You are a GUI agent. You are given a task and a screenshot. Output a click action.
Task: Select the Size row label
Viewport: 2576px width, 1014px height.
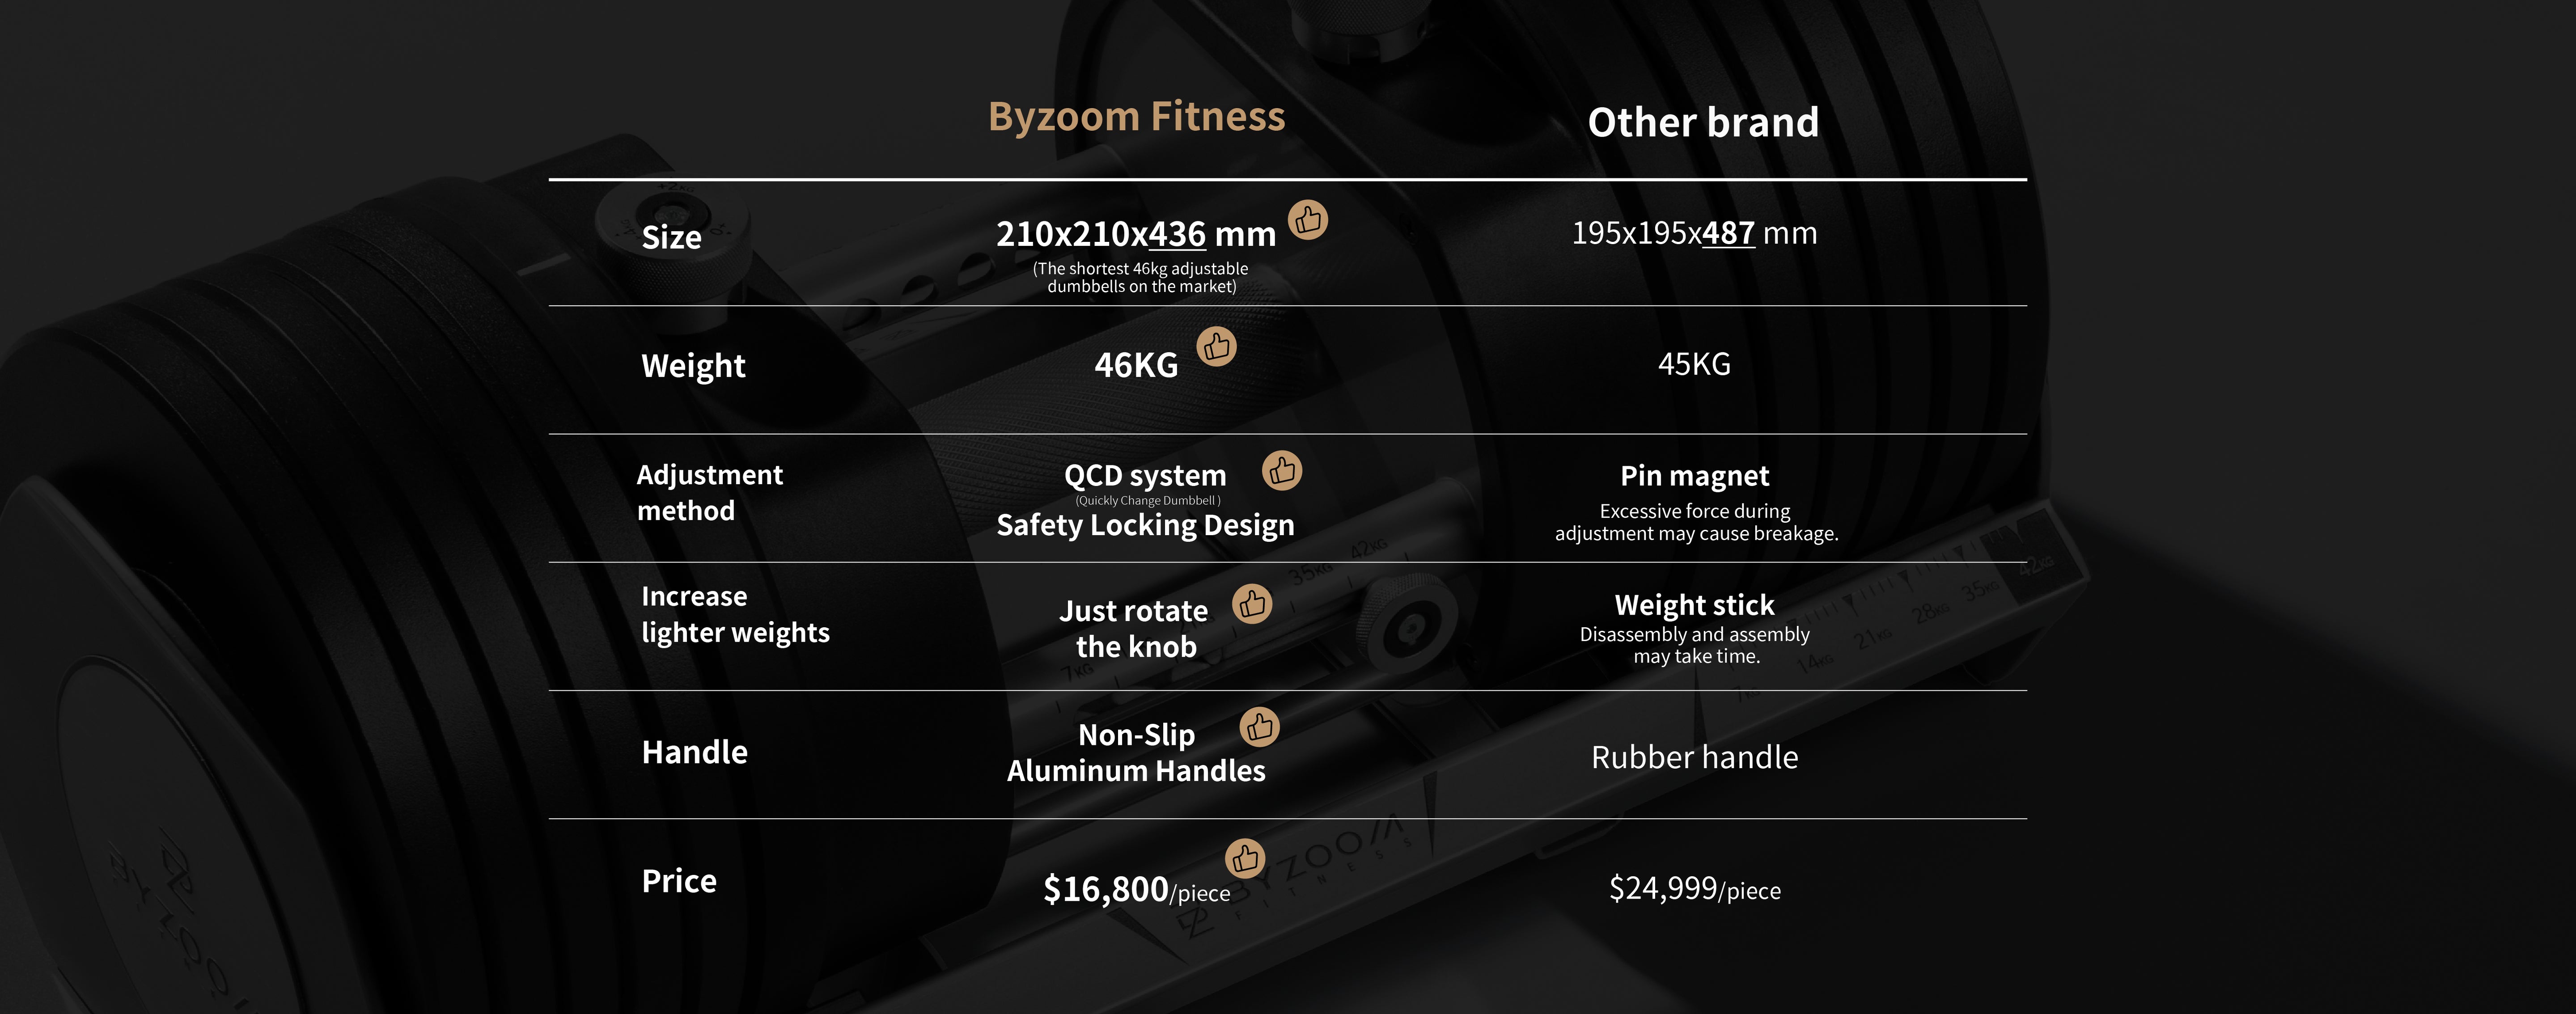pyautogui.click(x=671, y=238)
